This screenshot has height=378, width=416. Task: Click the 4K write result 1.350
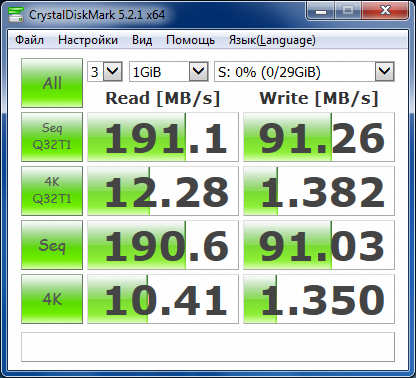319,299
